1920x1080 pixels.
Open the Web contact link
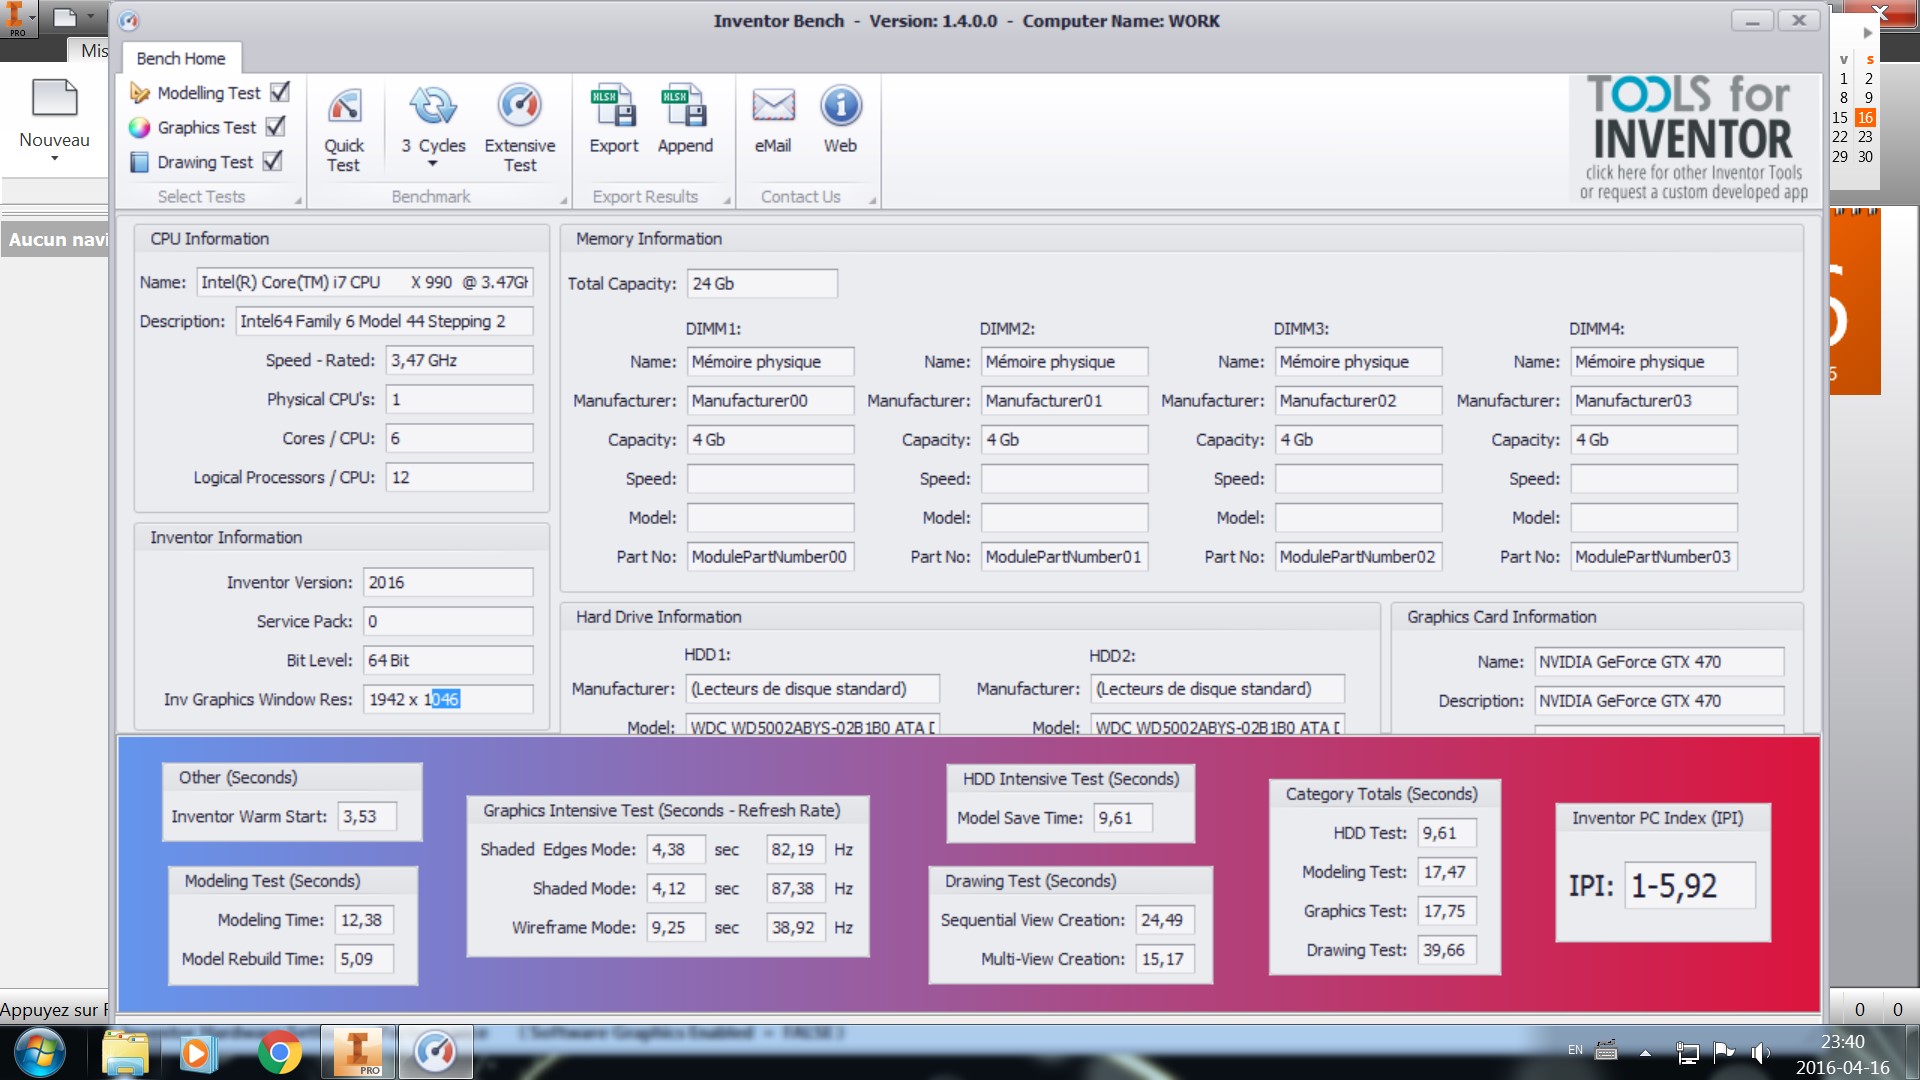point(840,120)
